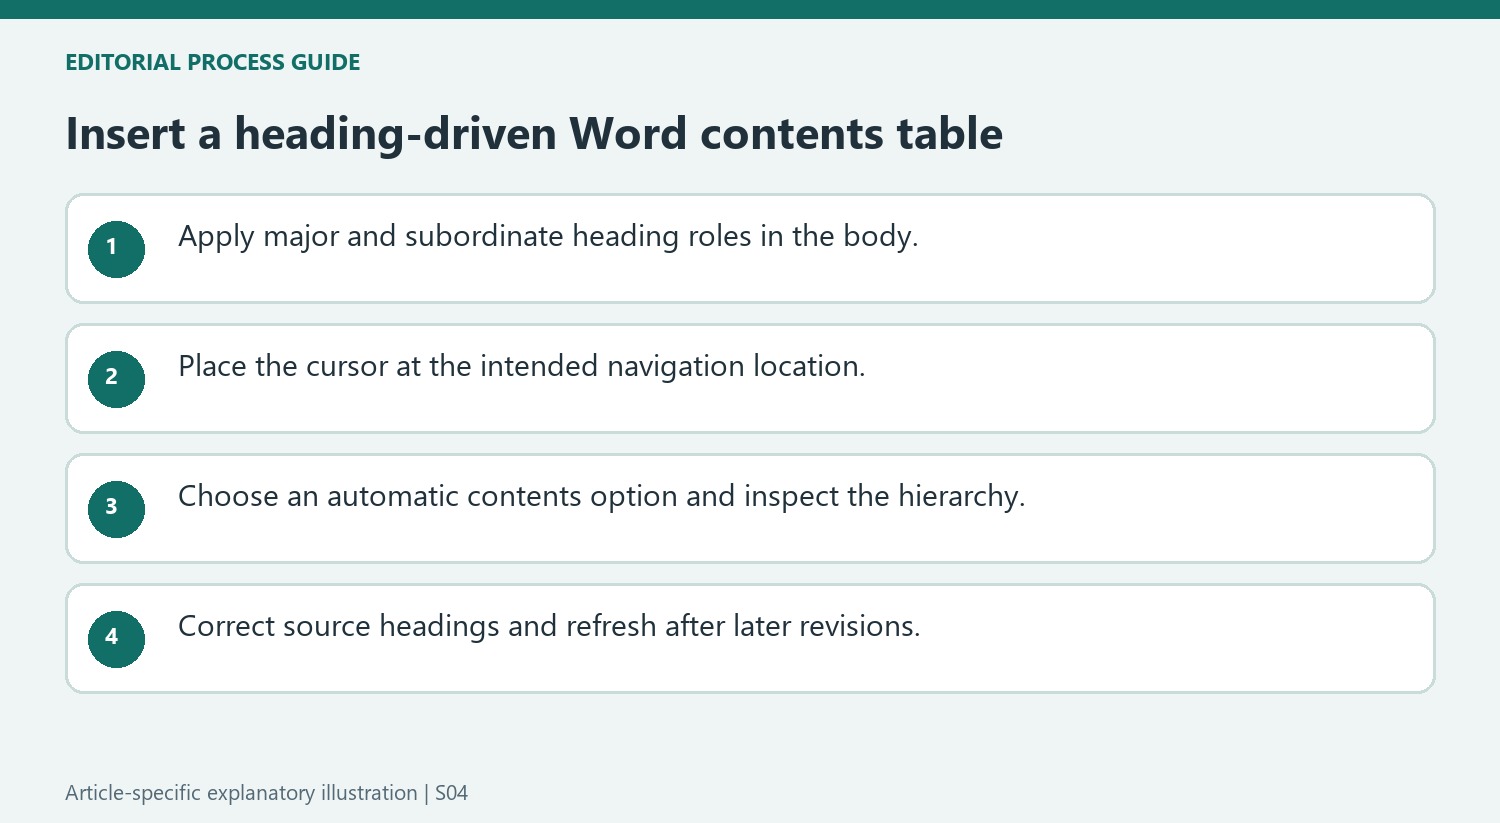Click the "EDITORIAL PROCESS GUIDE" header label
Screen dimensions: 1500x823
(213, 62)
